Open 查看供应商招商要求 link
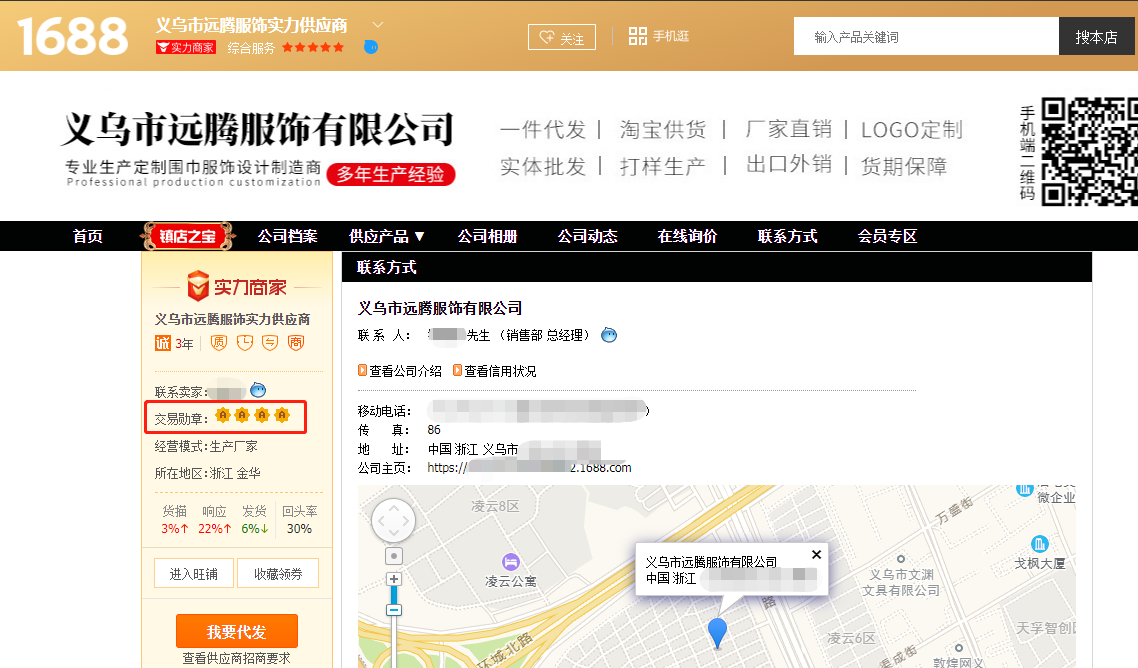 point(237,659)
